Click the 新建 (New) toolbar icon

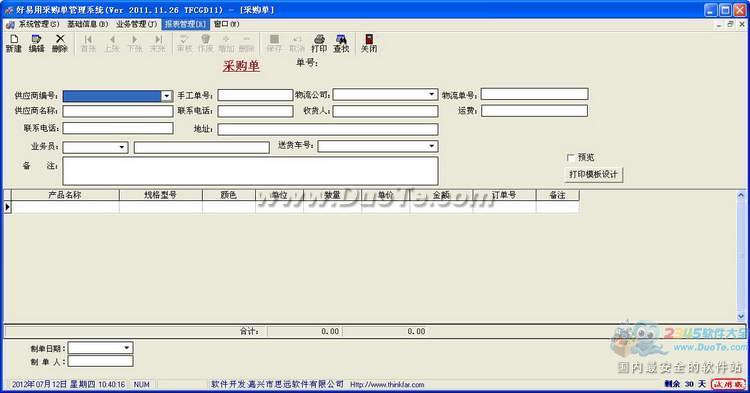[x=13, y=43]
